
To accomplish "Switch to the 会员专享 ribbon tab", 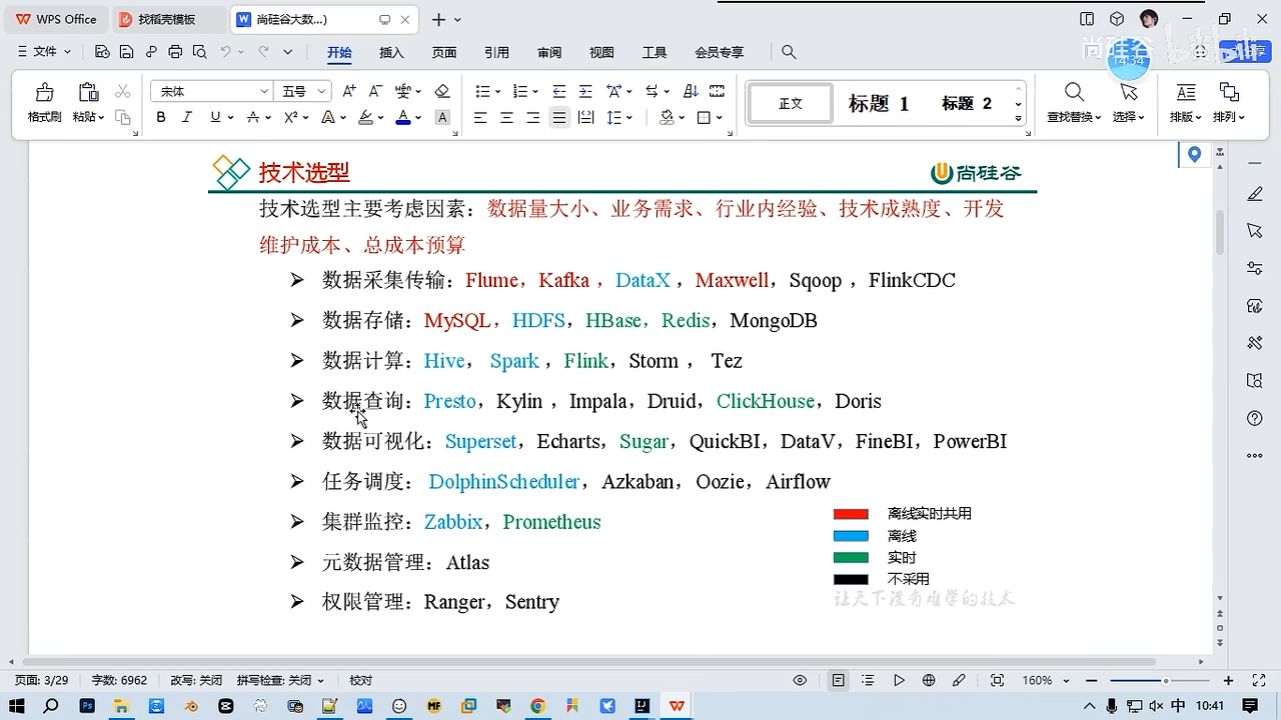I will pos(719,52).
